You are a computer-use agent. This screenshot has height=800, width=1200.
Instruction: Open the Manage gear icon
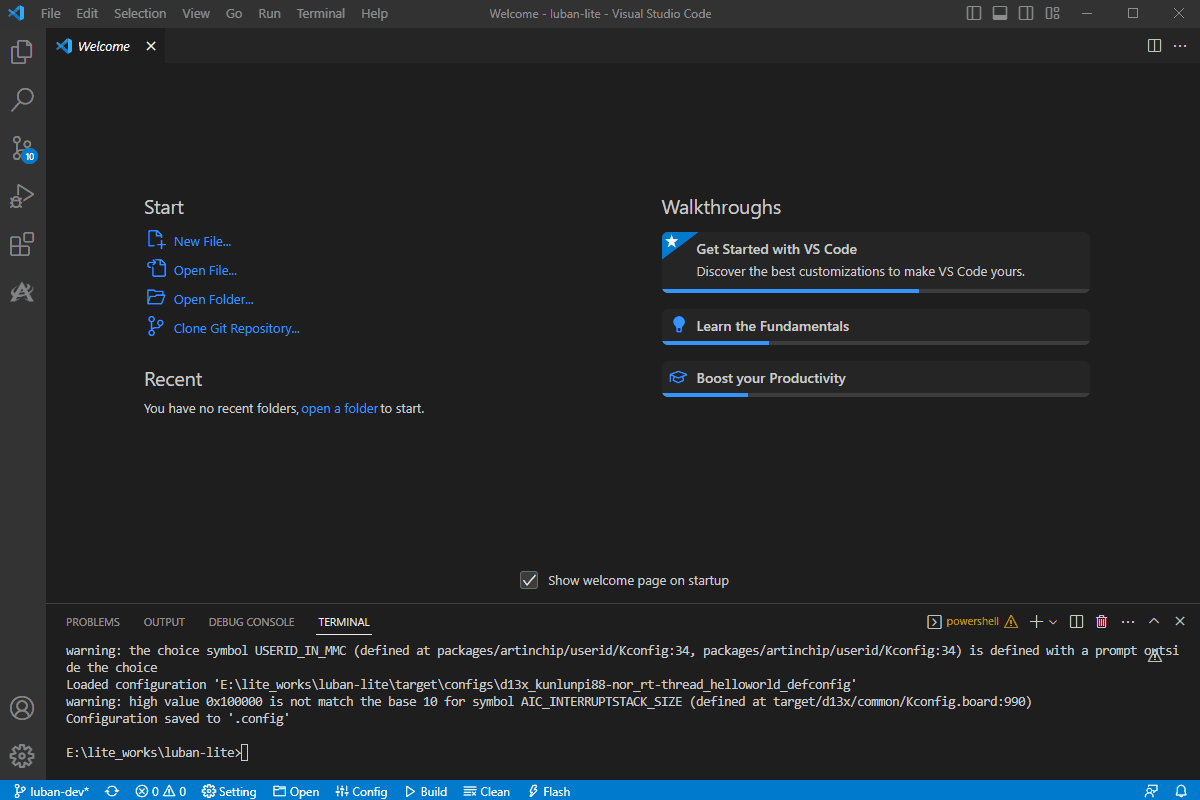[x=22, y=756]
